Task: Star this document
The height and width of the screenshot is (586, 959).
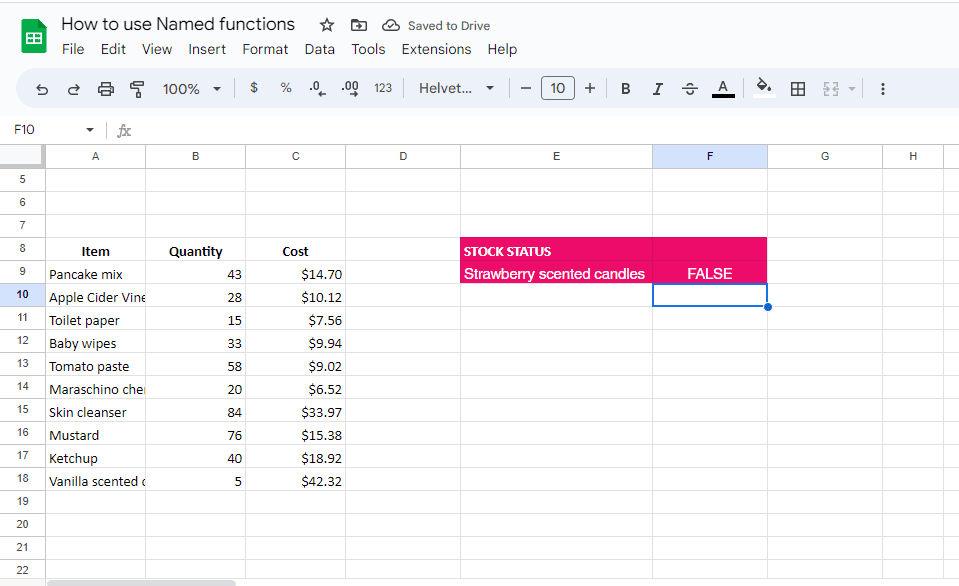Action: (326, 25)
